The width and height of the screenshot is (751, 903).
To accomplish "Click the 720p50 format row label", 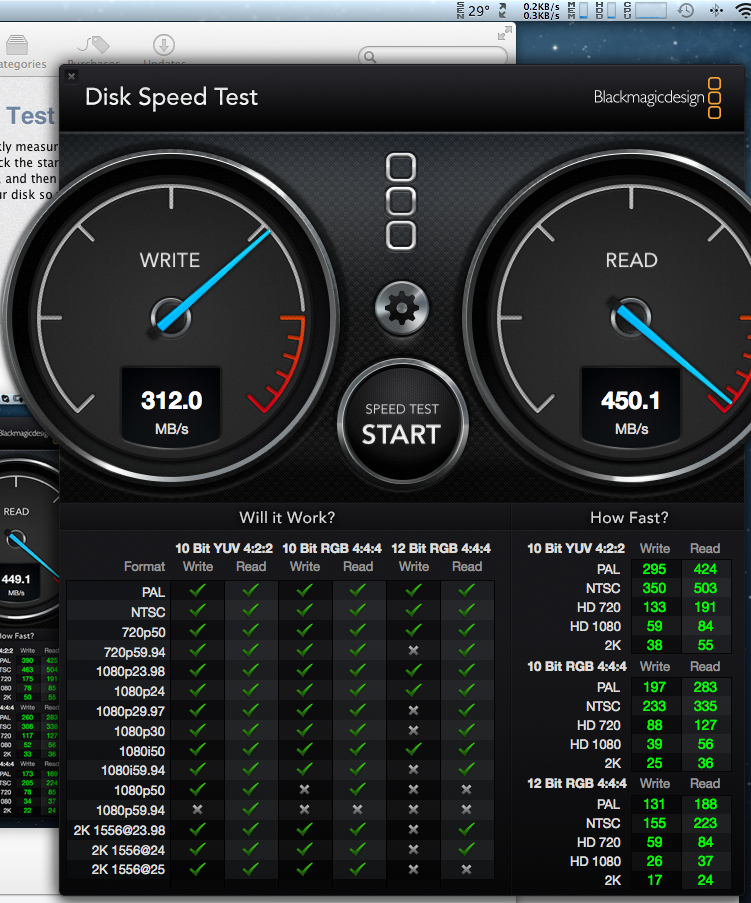I will [x=143, y=632].
